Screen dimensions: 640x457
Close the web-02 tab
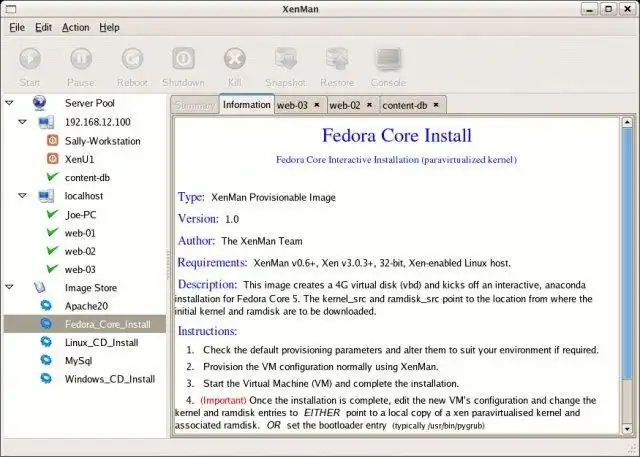coord(369,105)
